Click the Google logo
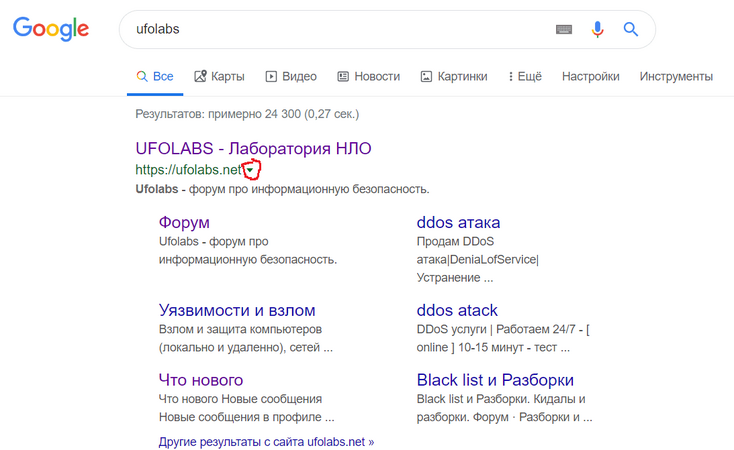This screenshot has width=734, height=450. 51,29
